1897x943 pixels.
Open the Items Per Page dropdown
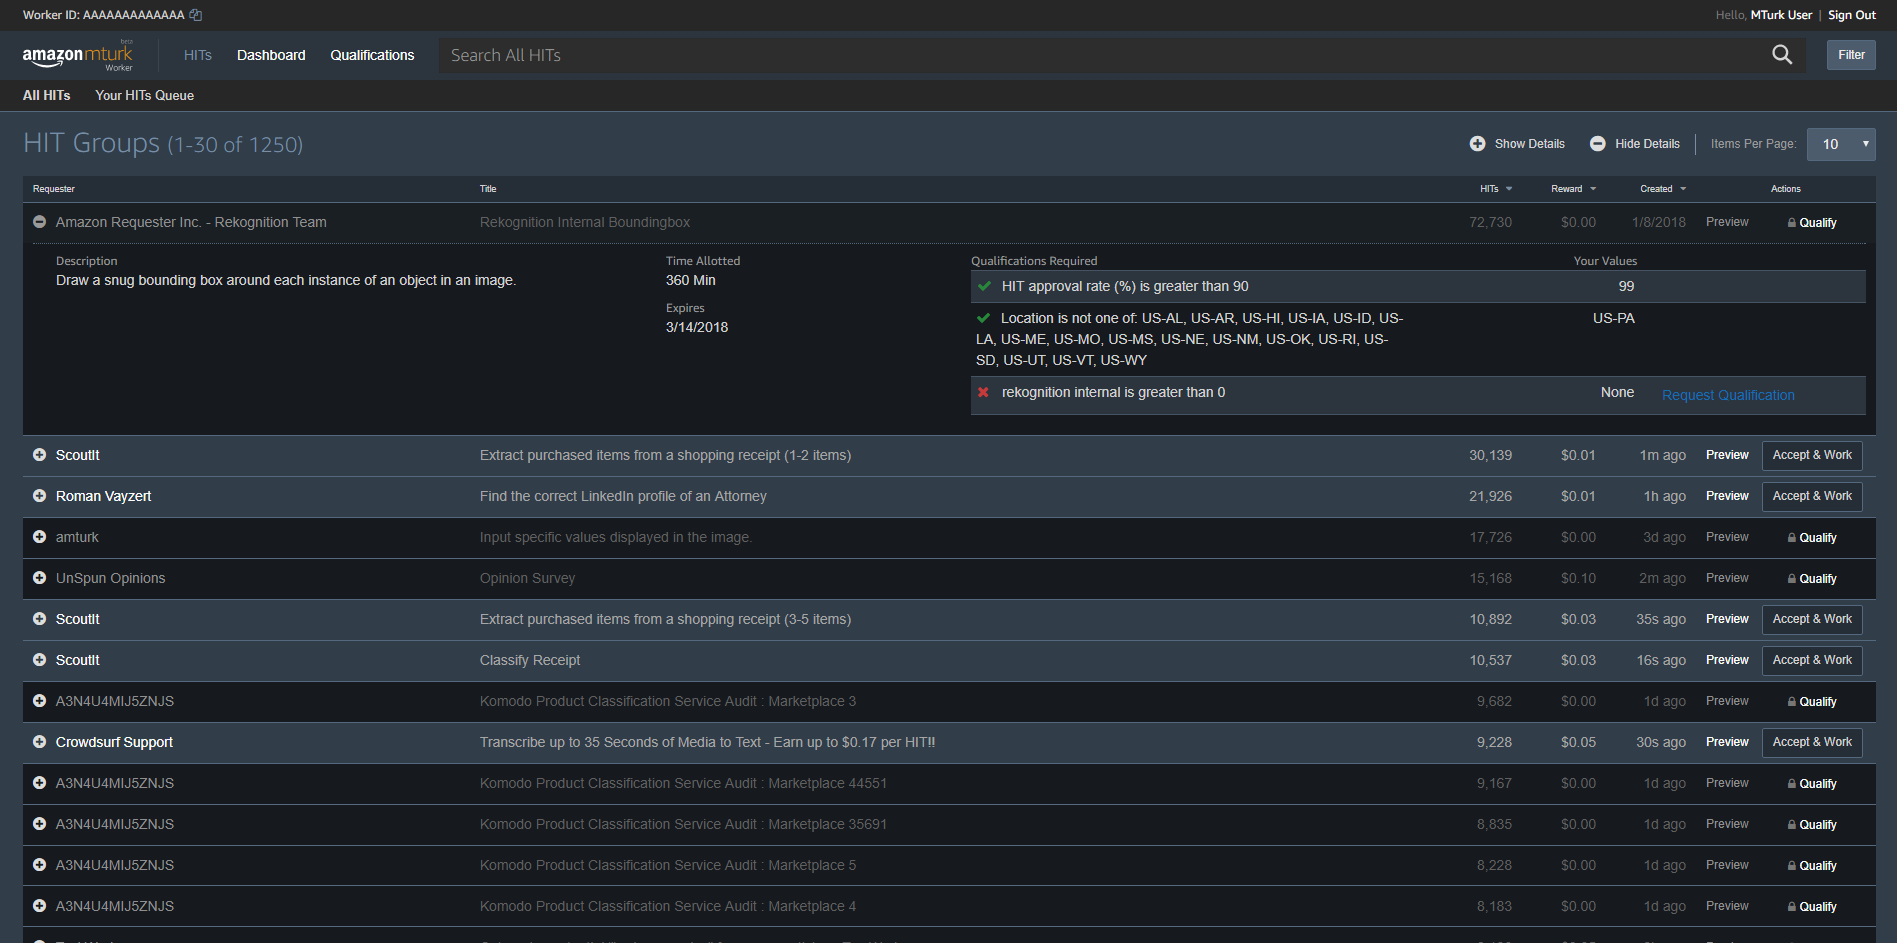tap(1840, 143)
